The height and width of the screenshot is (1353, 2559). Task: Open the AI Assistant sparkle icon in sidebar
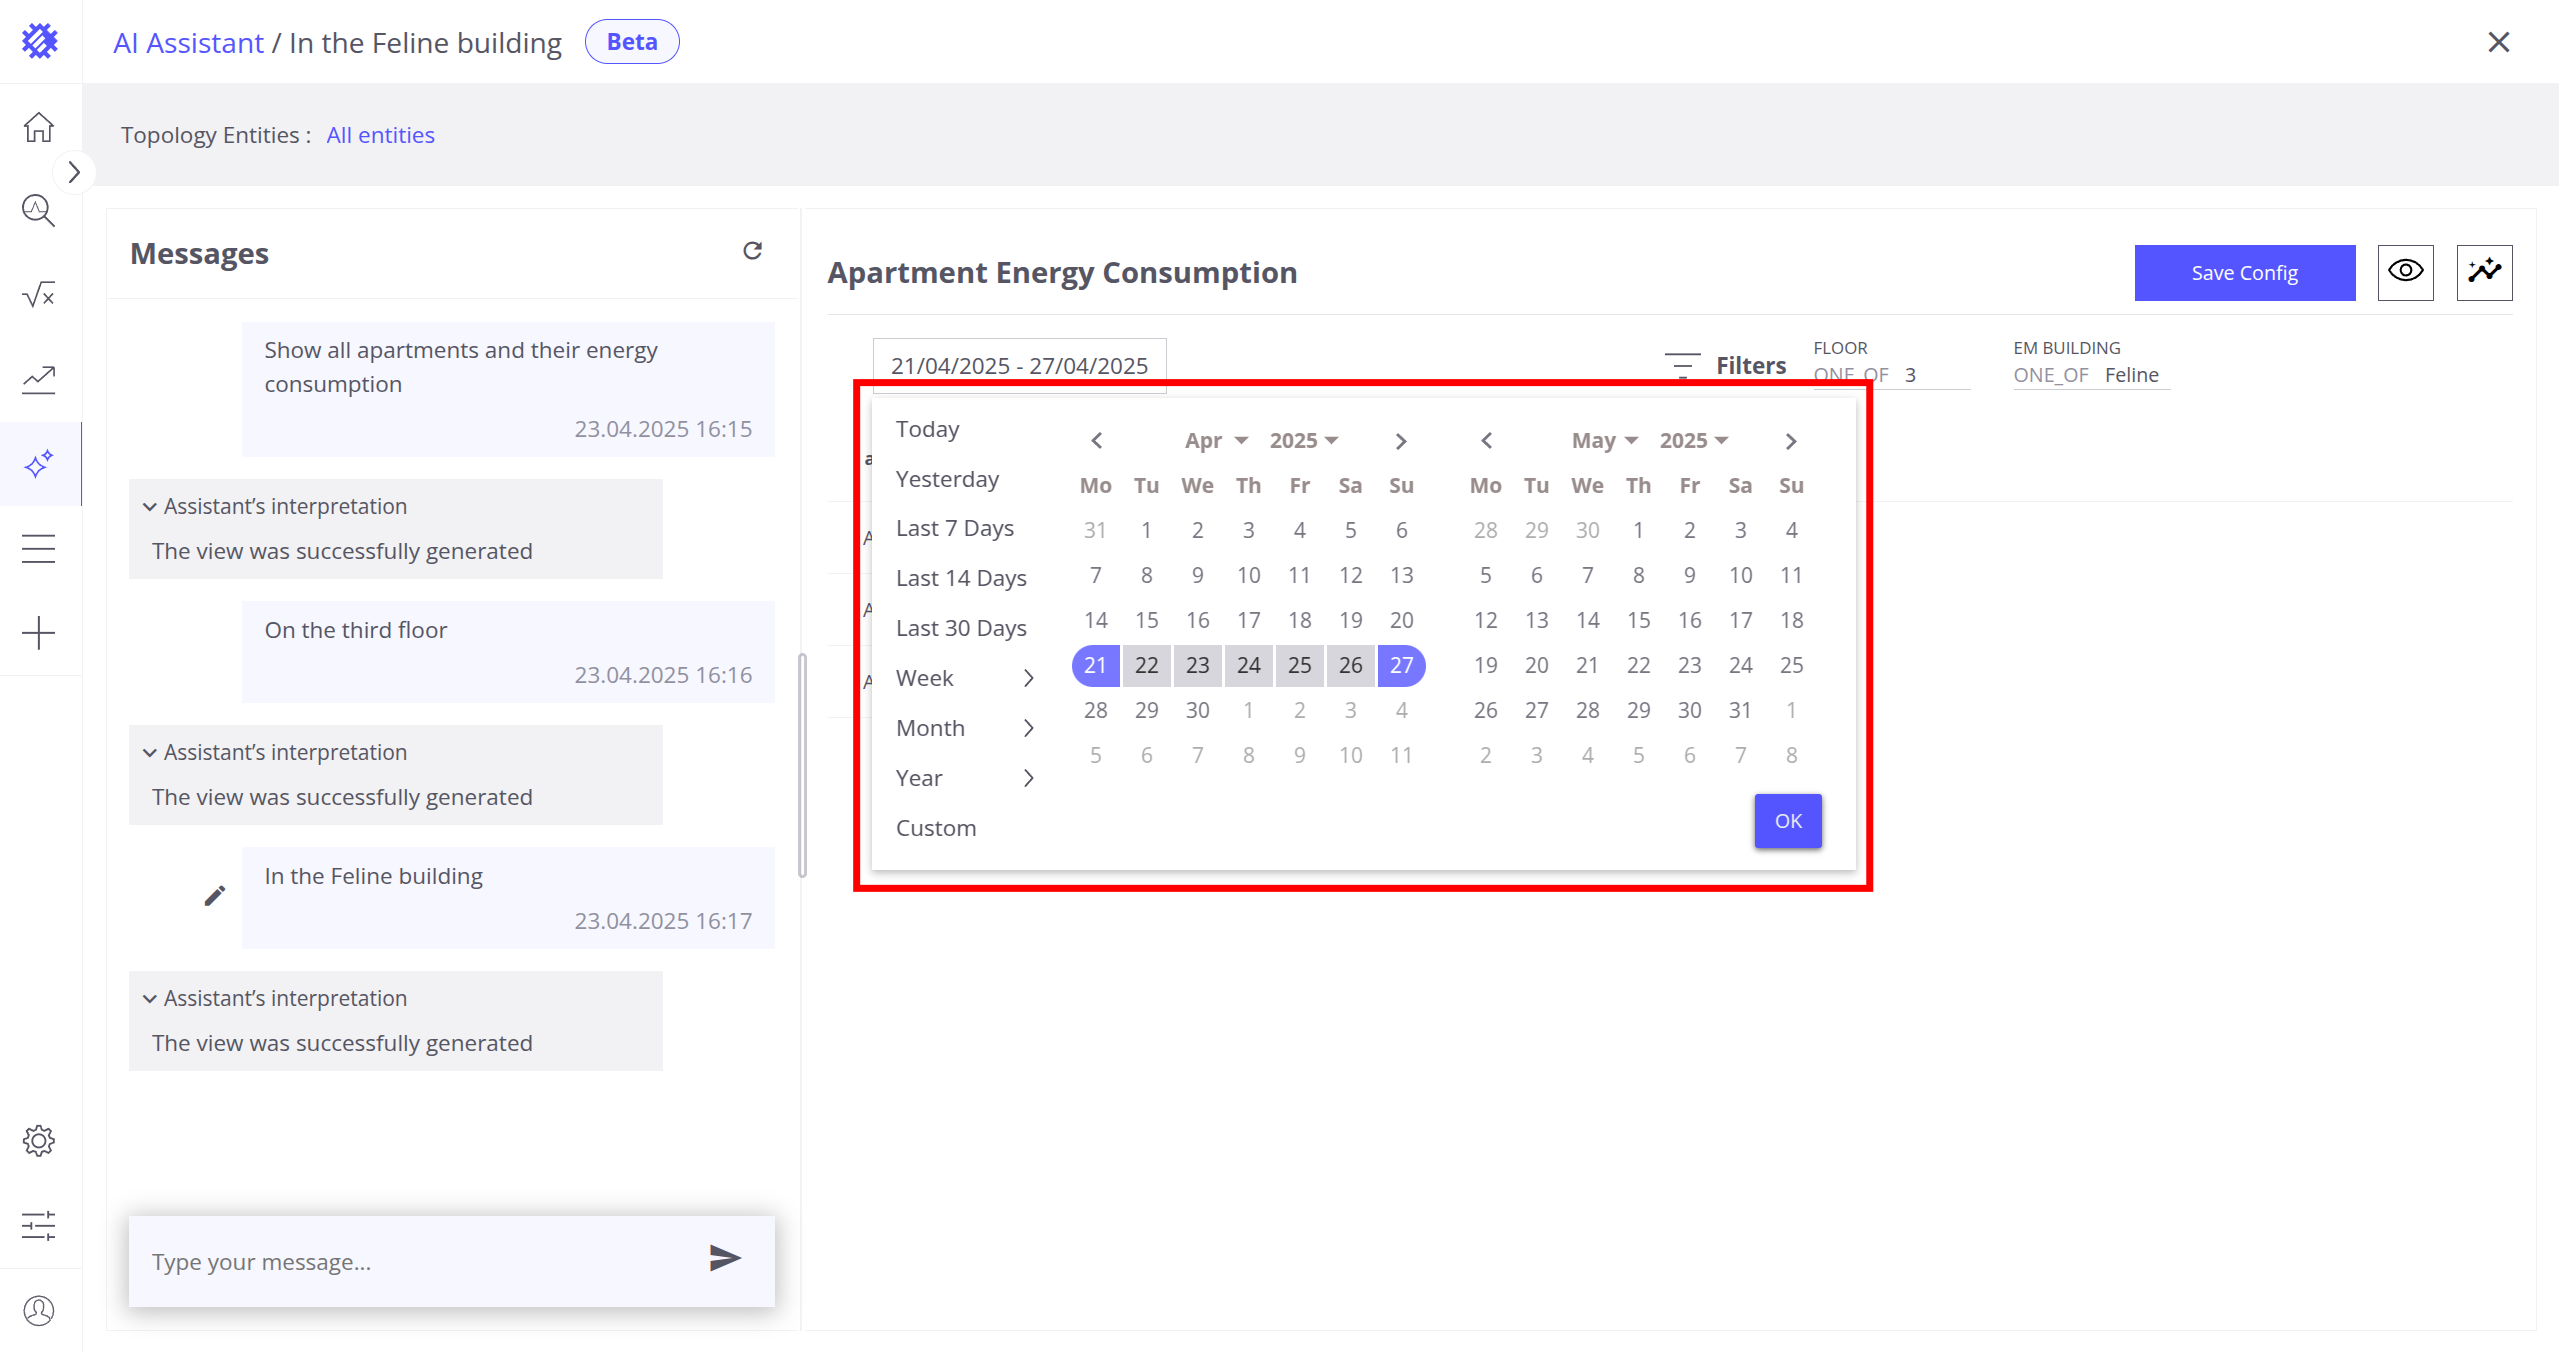39,464
